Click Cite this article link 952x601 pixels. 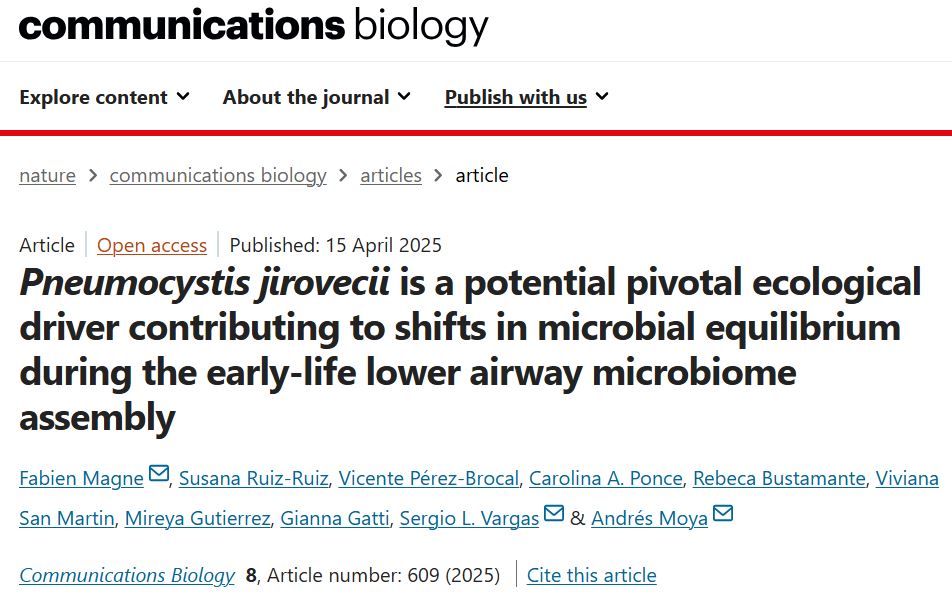click(592, 575)
